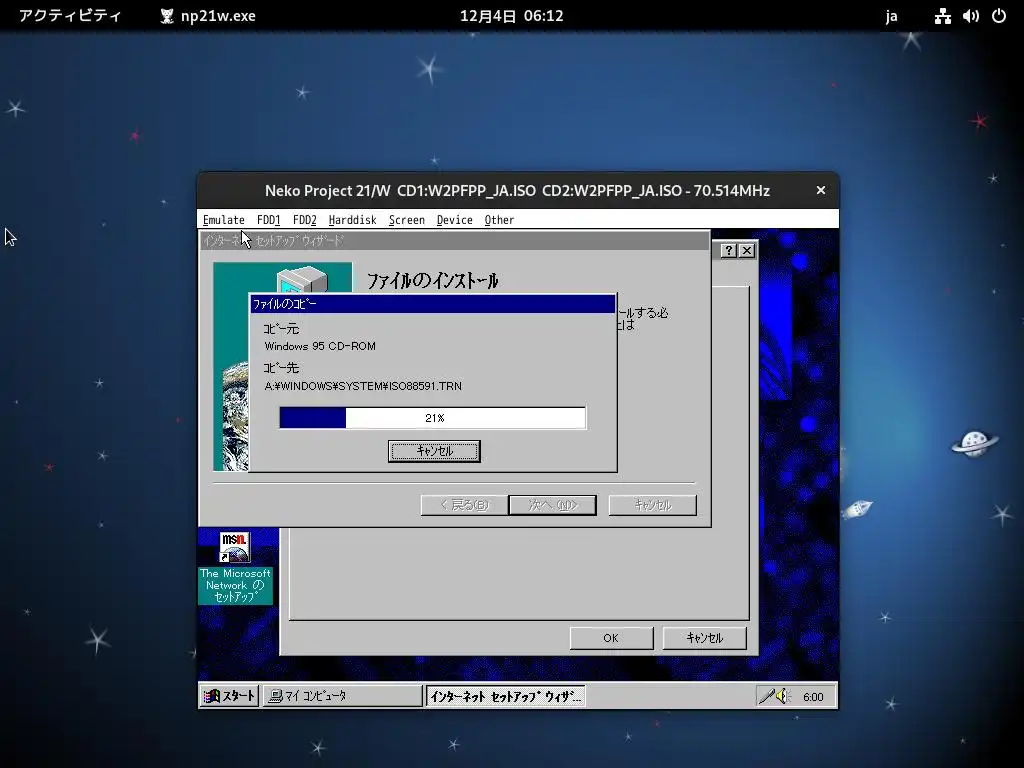Click the help question mark button

click(x=729, y=251)
